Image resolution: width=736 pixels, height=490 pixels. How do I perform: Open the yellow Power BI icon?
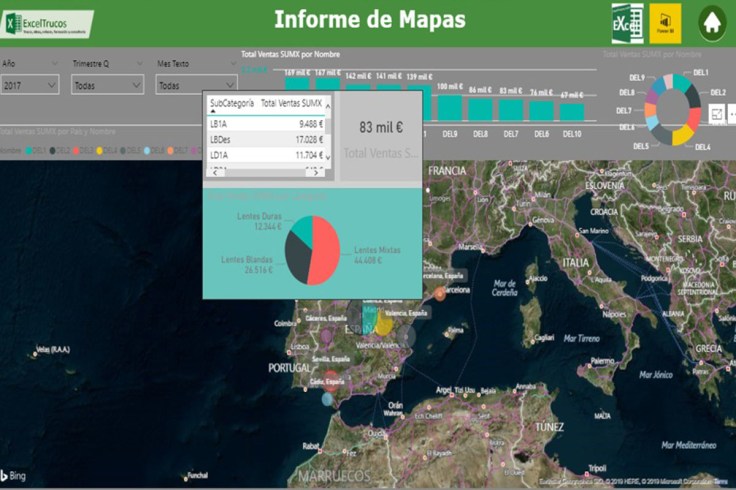(x=665, y=23)
